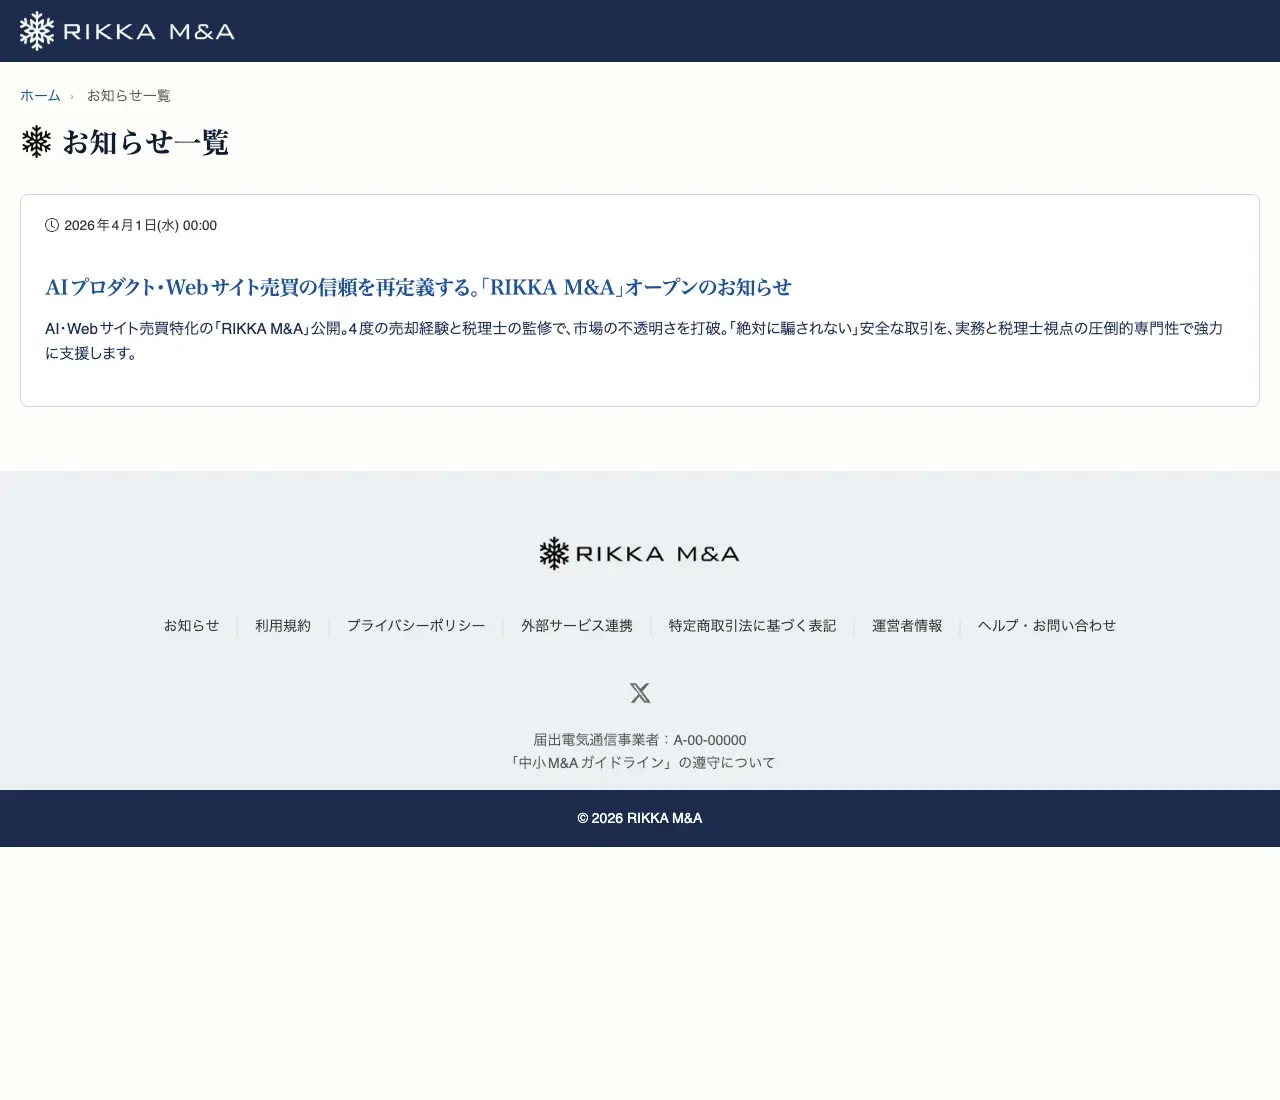1280x1100 pixels.
Task: Go to the ホーム breadcrumb link
Action: tap(40, 96)
